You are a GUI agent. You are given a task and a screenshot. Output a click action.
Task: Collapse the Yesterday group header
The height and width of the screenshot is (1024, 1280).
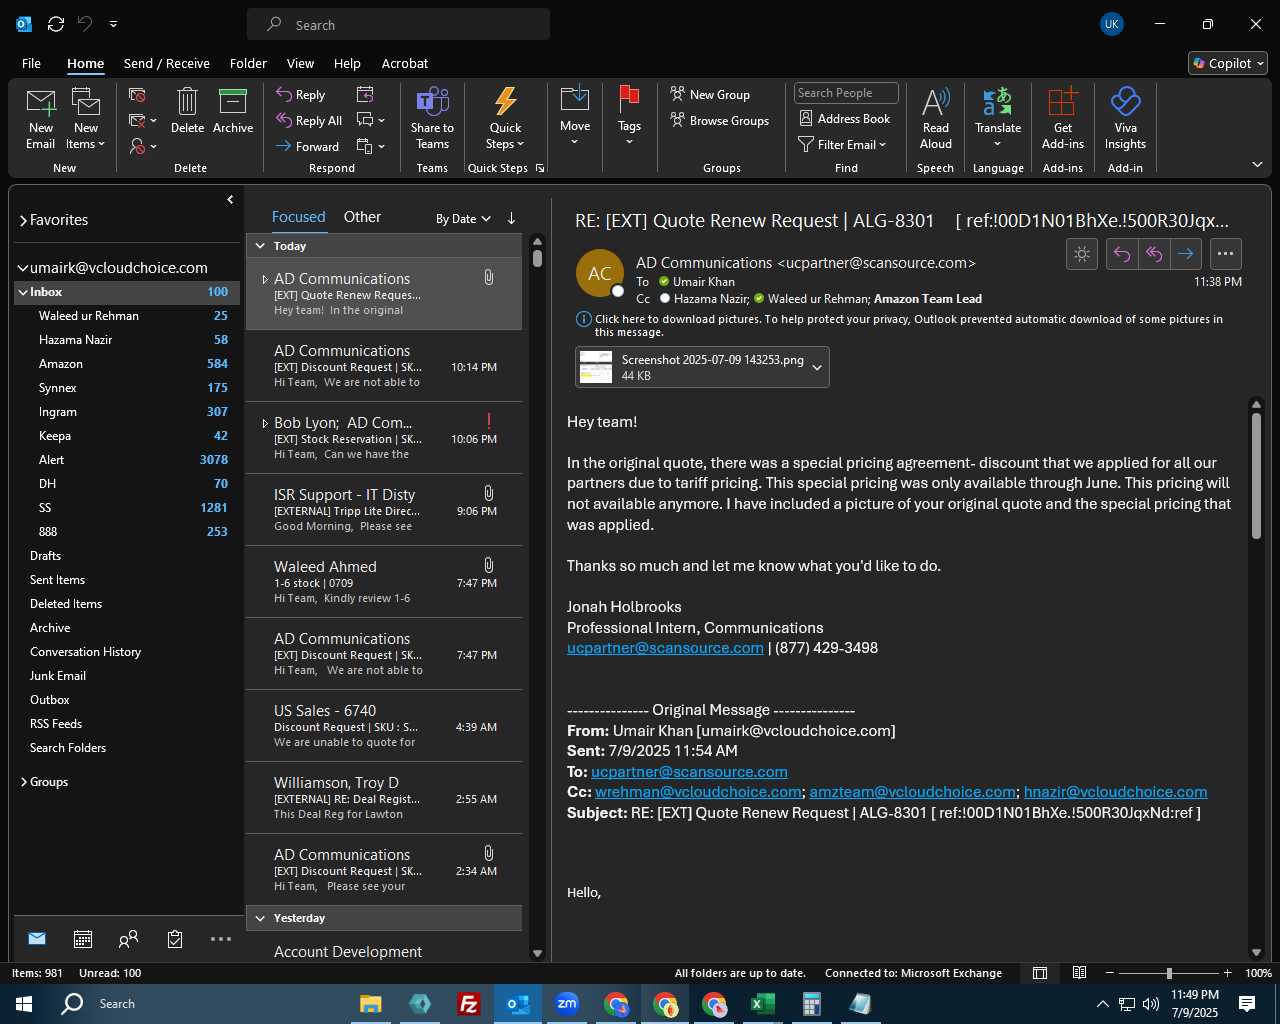point(260,918)
